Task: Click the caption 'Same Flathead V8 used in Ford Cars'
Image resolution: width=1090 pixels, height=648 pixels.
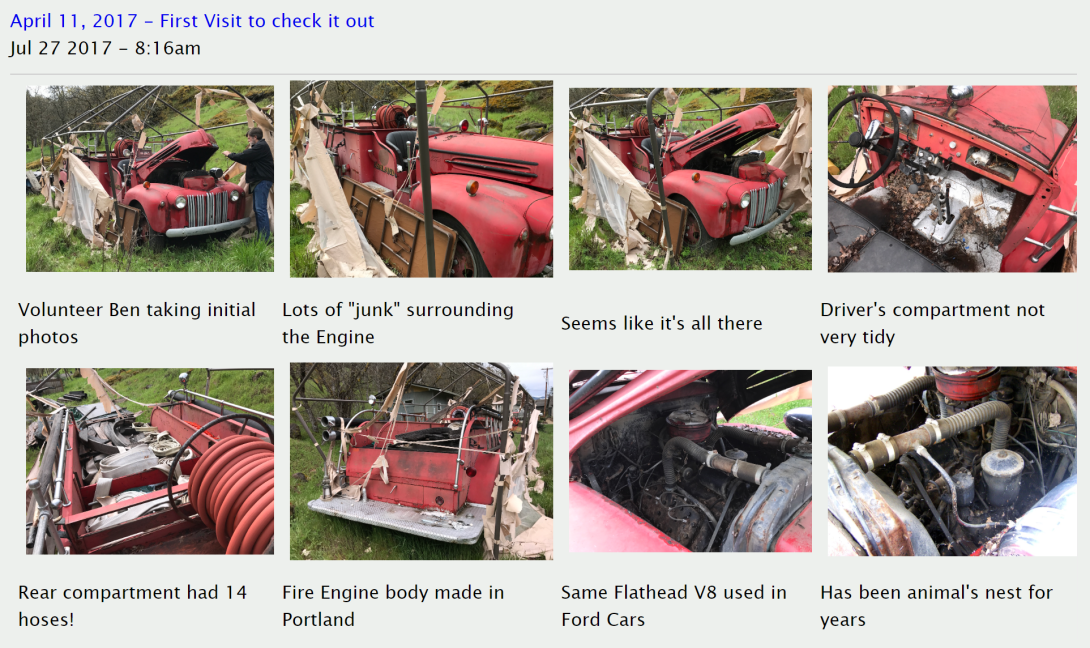Action: pos(674,606)
